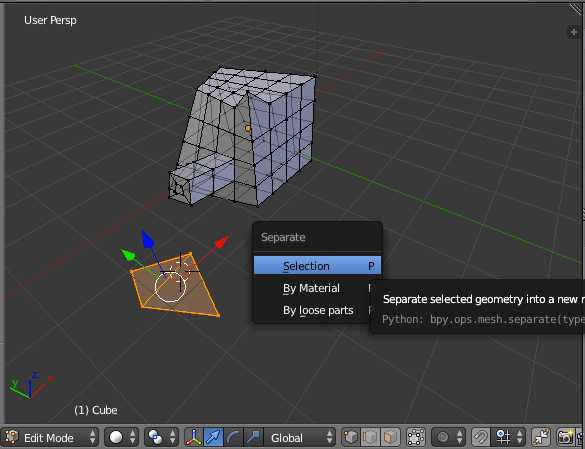
Task: Open the viewport shading sphere dropdown
Action: pyautogui.click(x=122, y=437)
